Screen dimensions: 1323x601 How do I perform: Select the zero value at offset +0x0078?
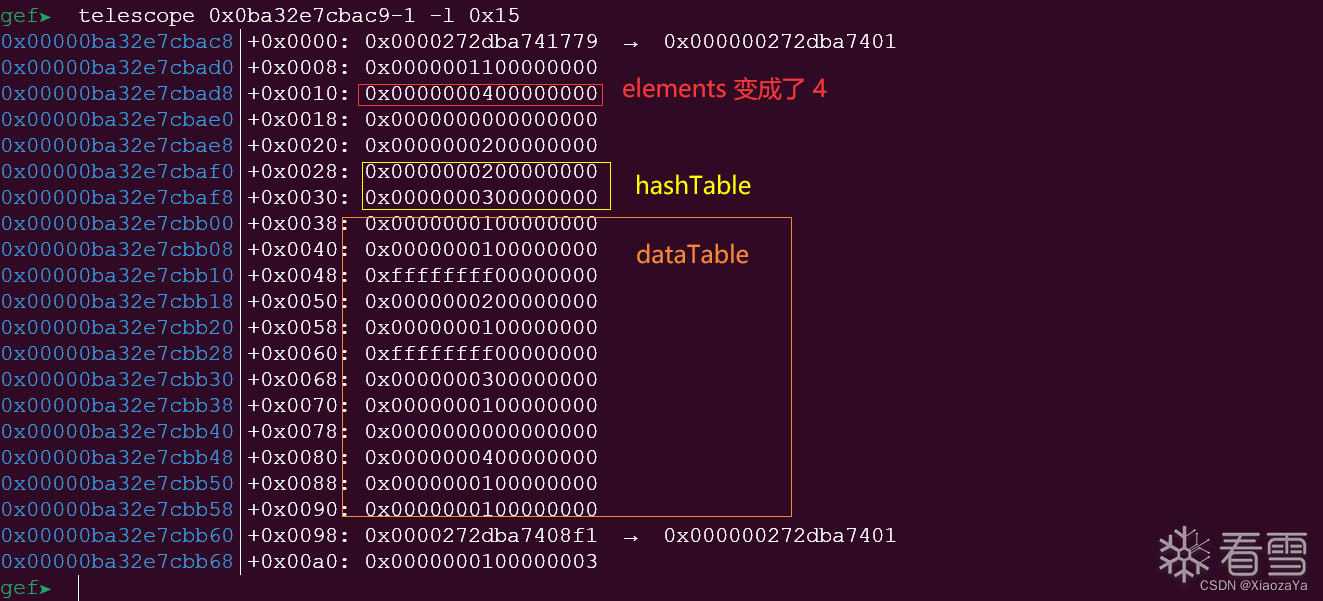click(x=481, y=432)
